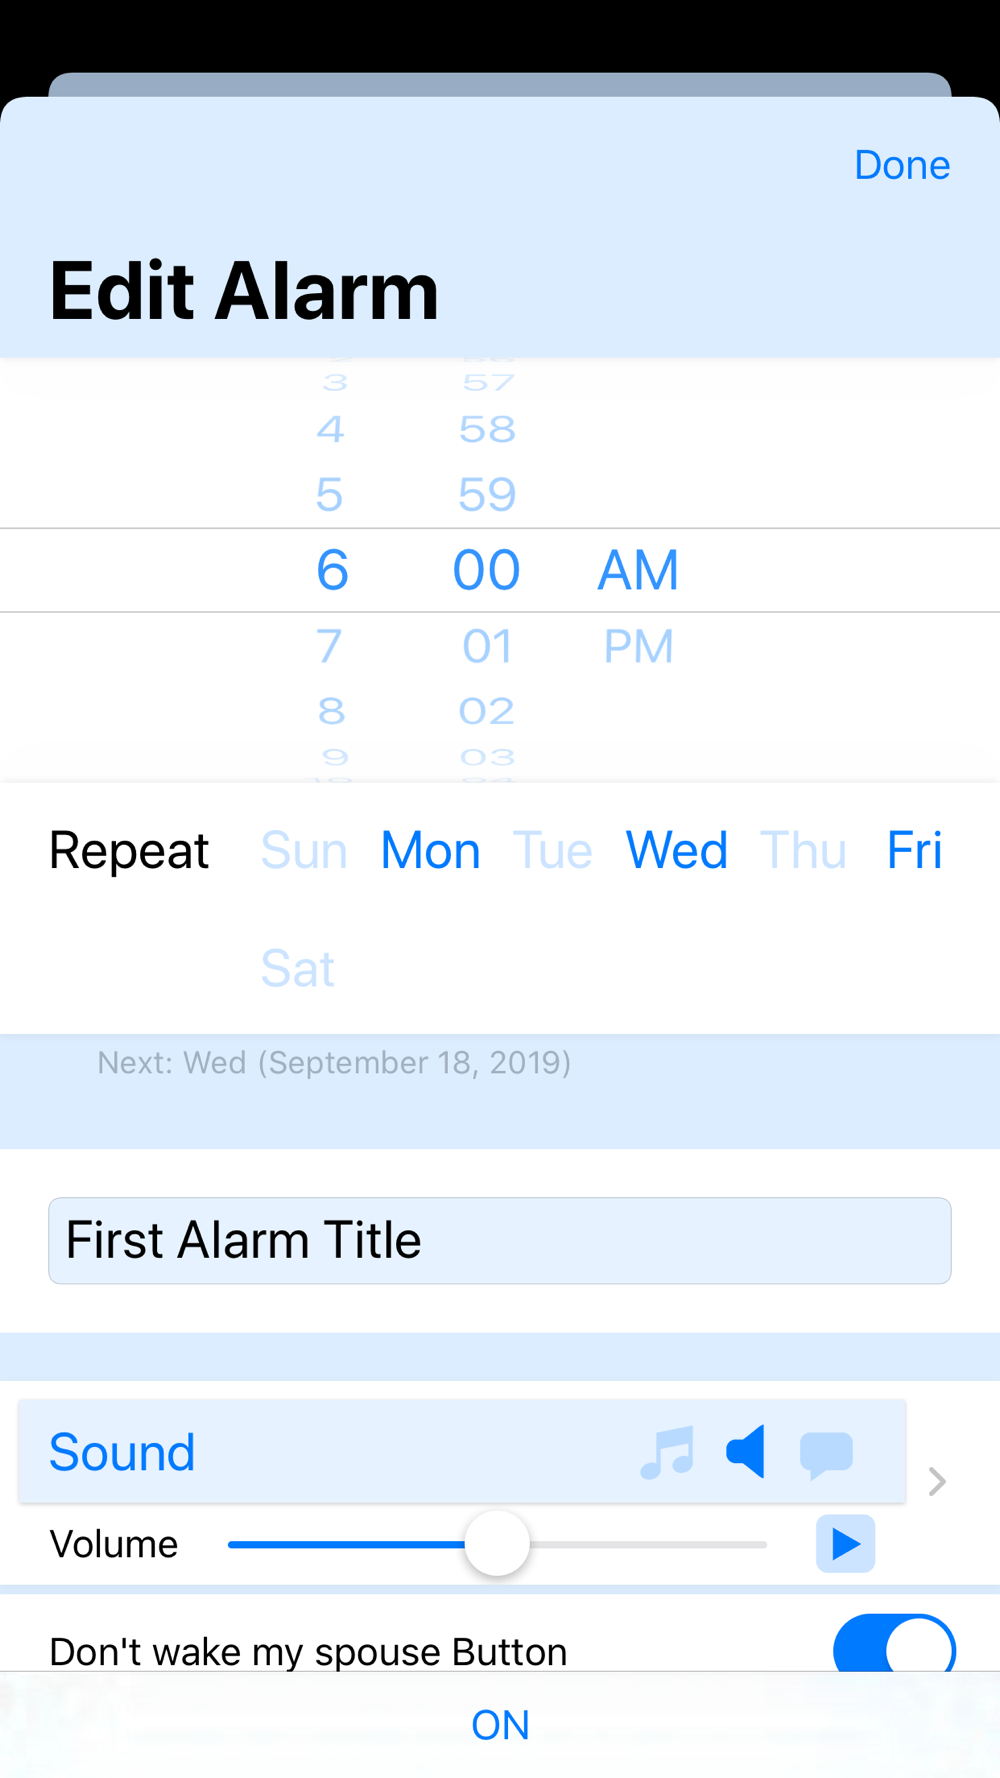Tap the speech bubble sound icon

click(x=826, y=1454)
